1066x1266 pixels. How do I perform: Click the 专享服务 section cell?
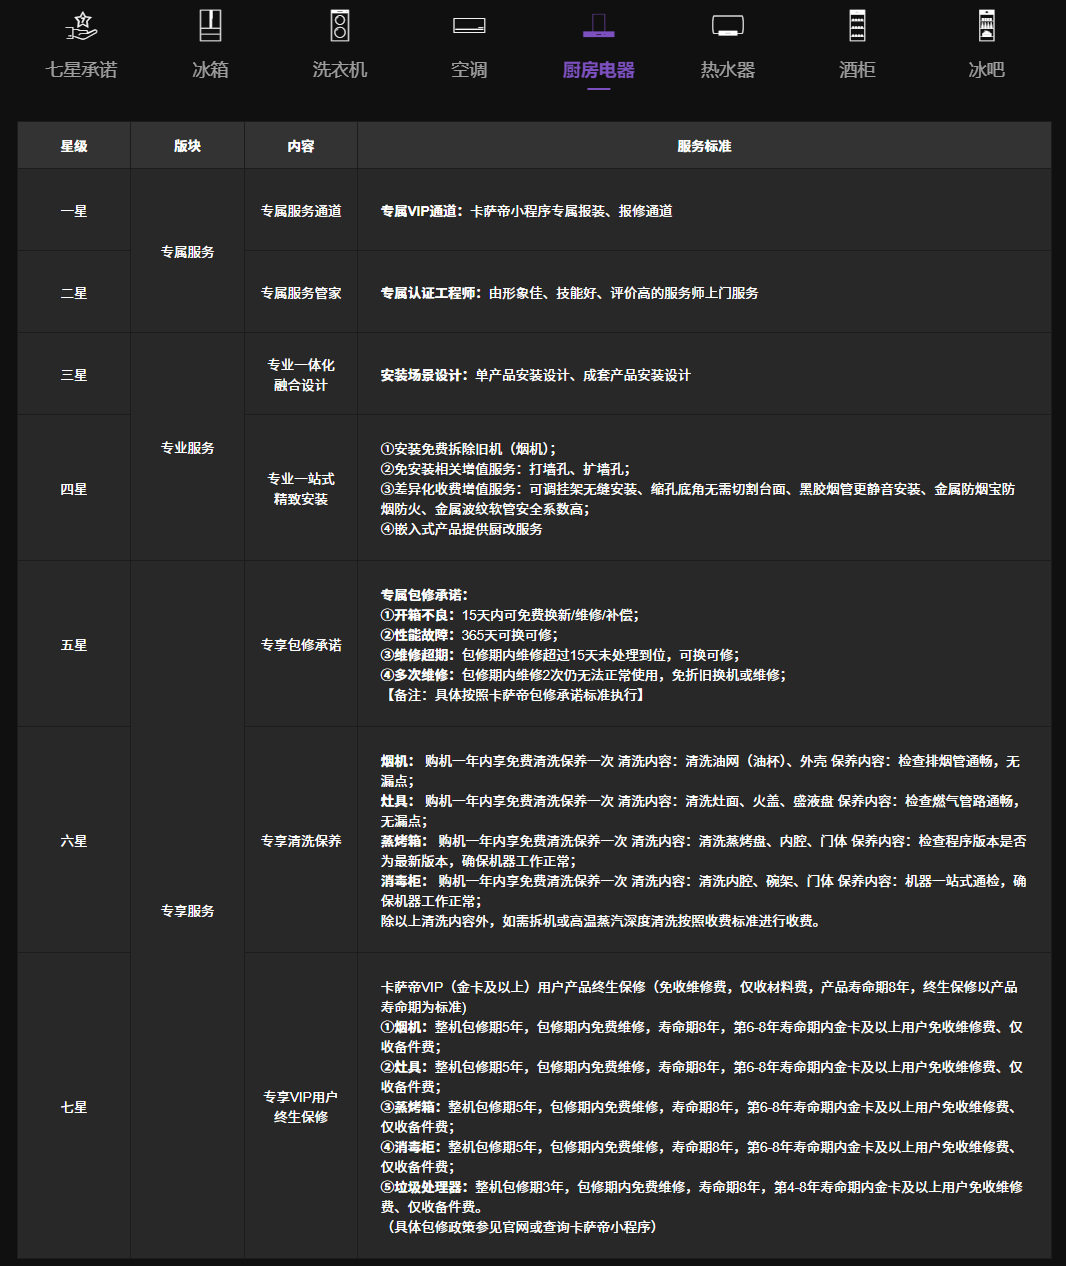click(188, 911)
